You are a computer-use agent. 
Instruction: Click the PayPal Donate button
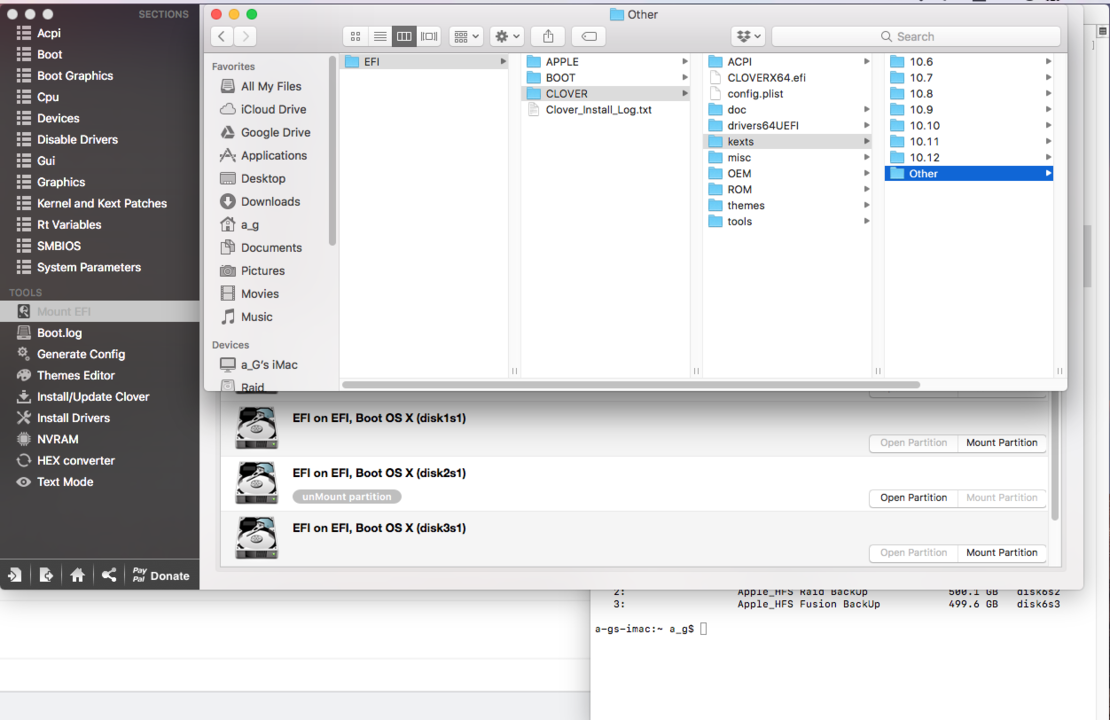coord(161,576)
